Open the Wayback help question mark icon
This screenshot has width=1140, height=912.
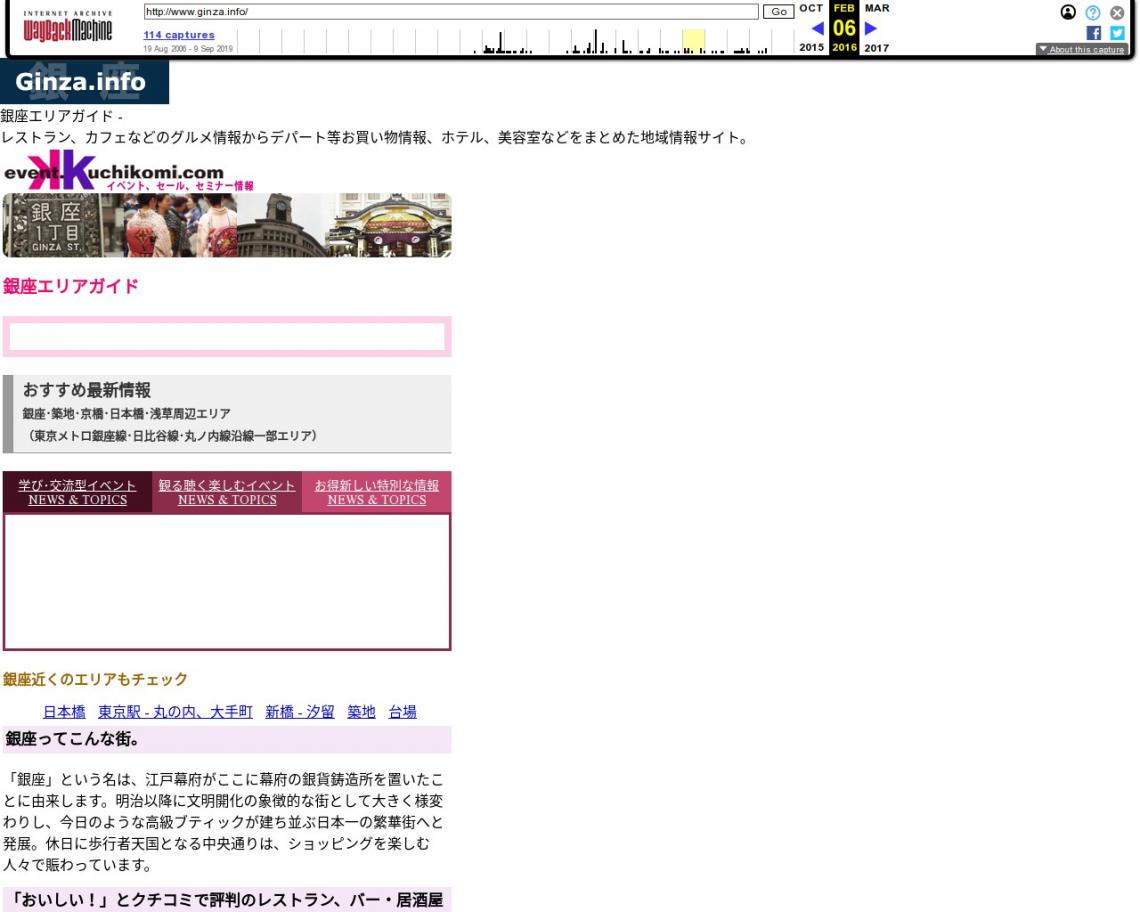1092,12
